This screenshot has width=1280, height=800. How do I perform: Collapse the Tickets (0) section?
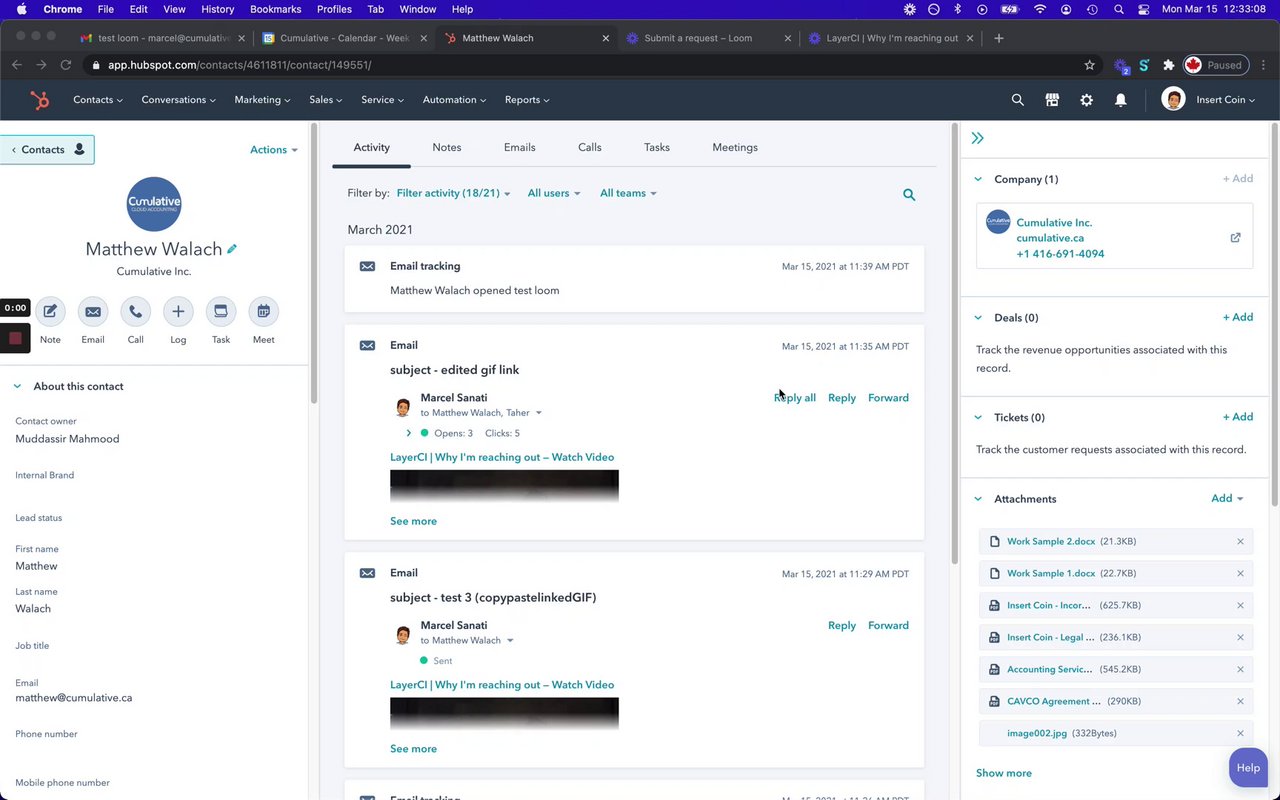tap(978, 418)
